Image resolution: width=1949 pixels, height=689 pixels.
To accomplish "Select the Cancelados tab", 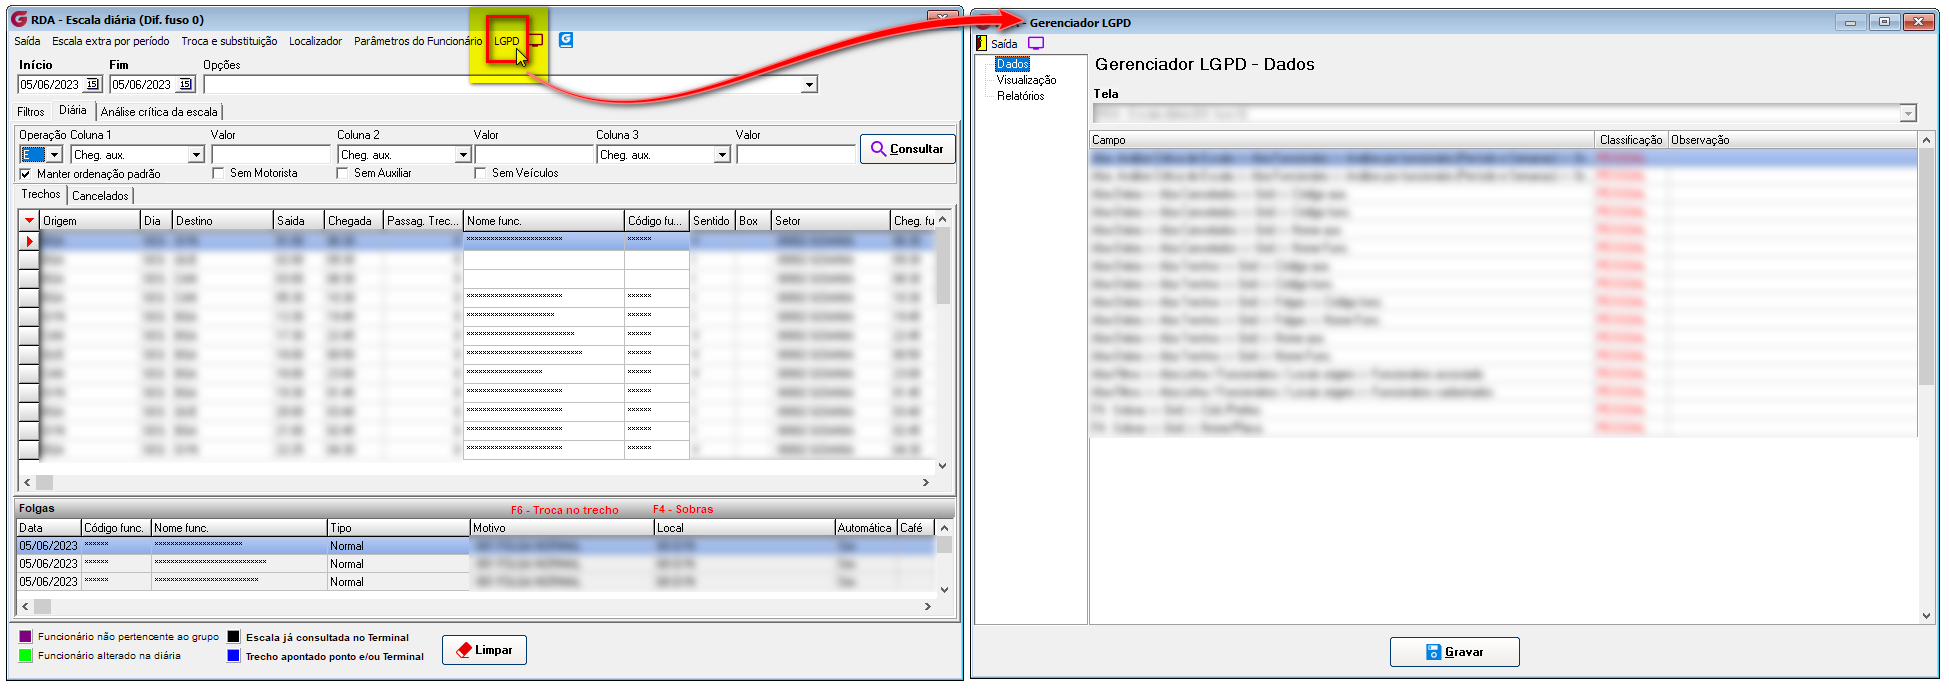I will [x=100, y=196].
